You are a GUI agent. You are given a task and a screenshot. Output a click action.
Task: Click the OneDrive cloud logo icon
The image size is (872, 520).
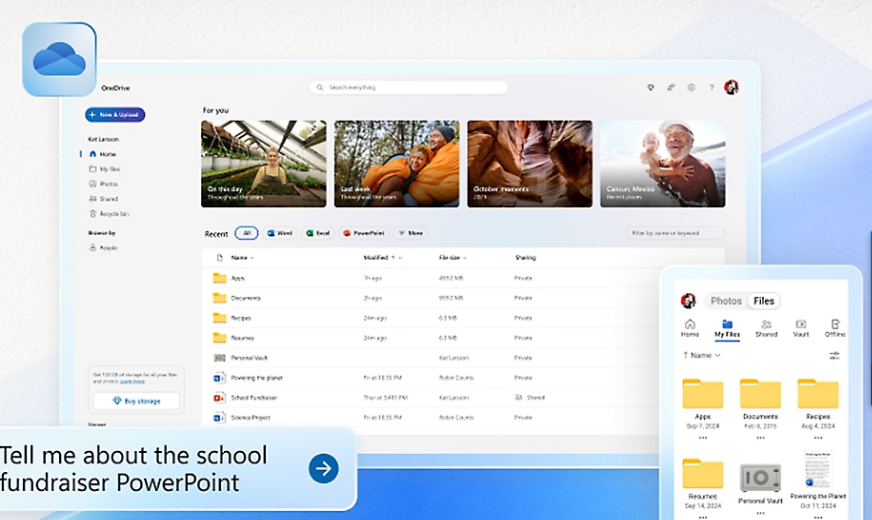(60, 60)
